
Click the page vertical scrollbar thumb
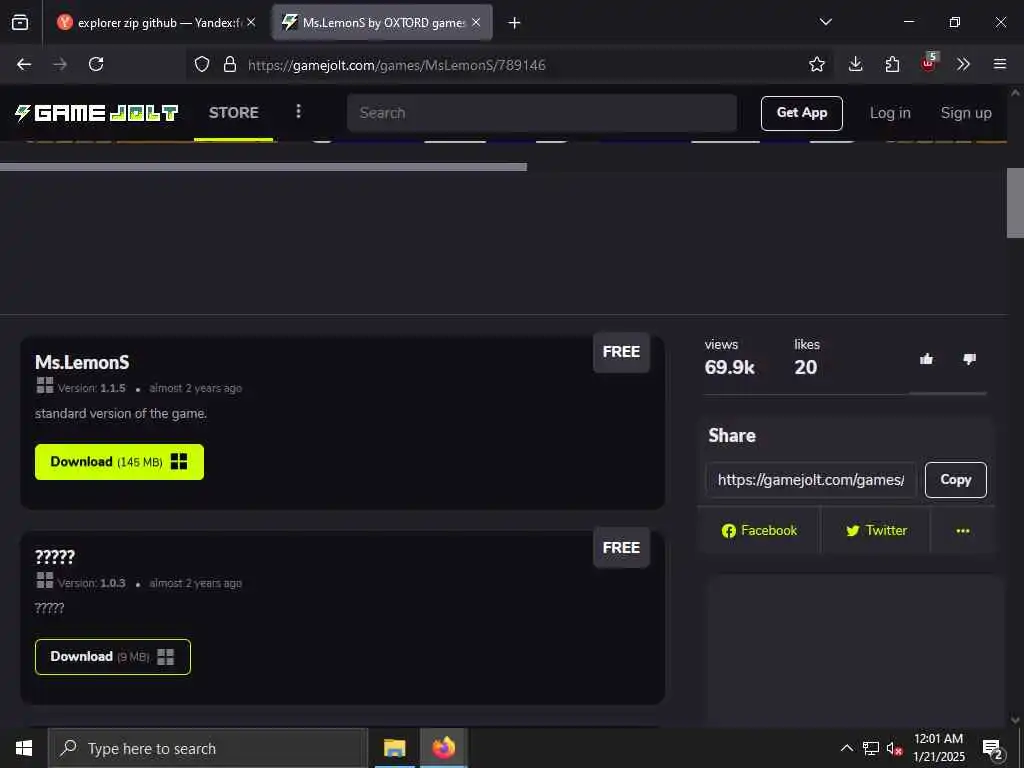[x=1015, y=203]
